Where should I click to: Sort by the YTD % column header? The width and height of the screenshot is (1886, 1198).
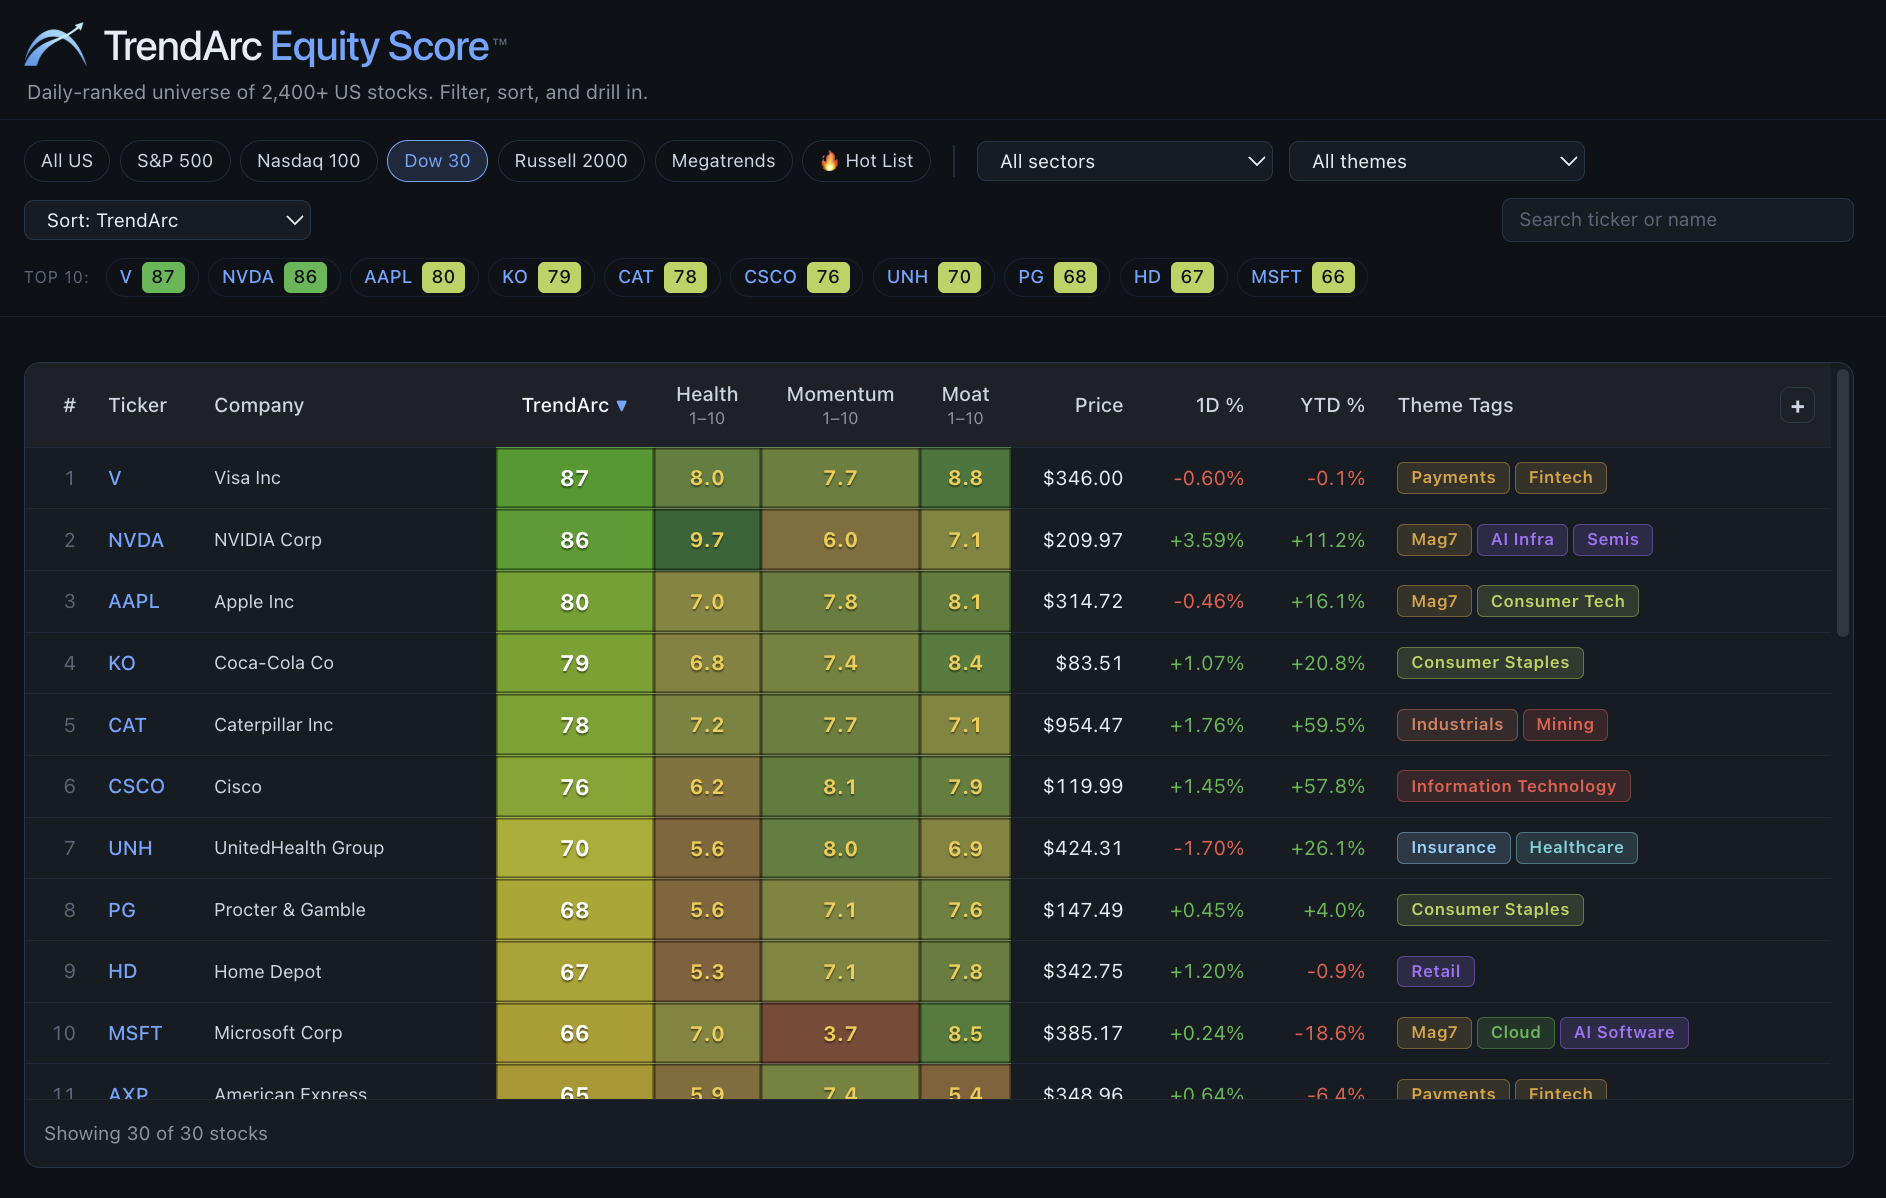(1332, 405)
